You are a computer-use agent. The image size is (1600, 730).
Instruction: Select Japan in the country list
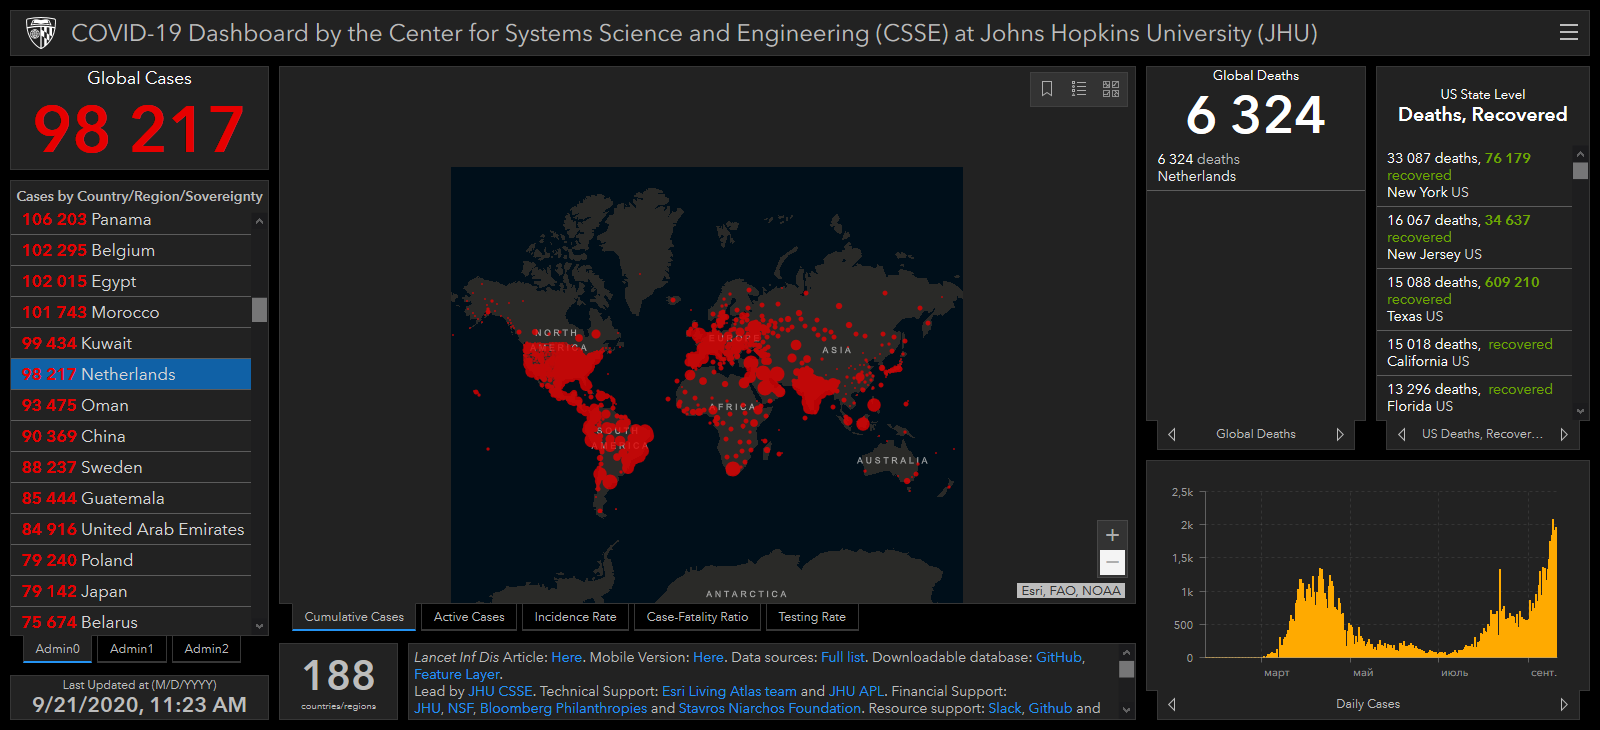pos(131,591)
